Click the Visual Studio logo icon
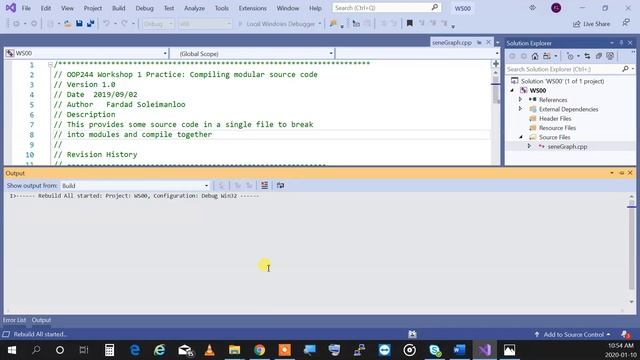 (11, 8)
